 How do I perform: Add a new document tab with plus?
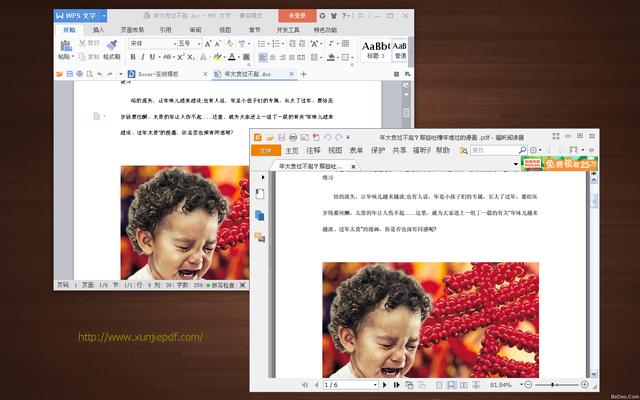pos(303,74)
